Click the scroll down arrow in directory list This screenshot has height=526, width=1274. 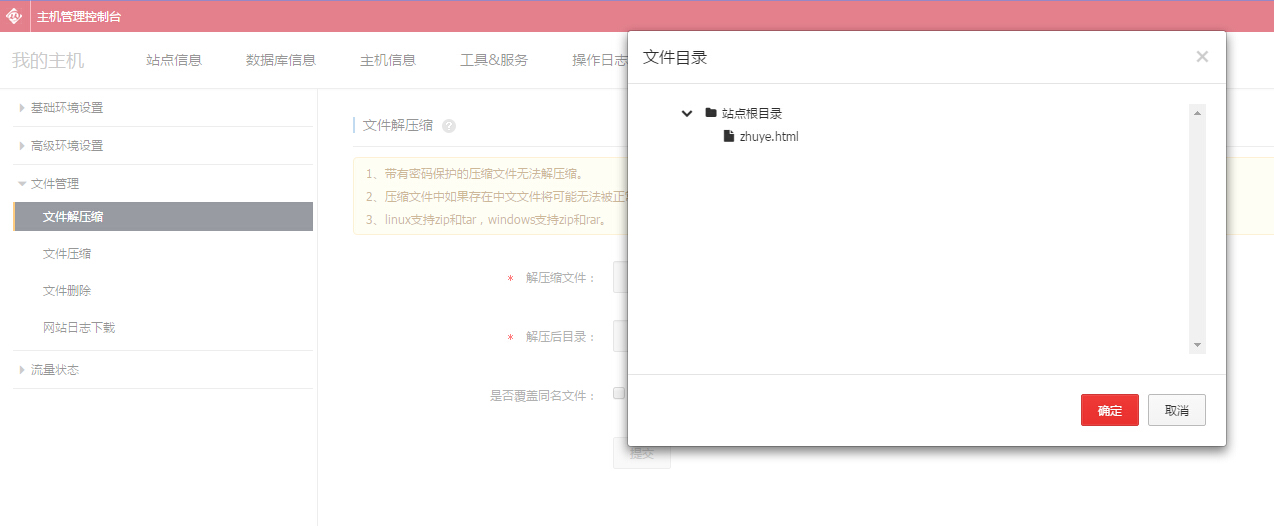pyautogui.click(x=1197, y=345)
